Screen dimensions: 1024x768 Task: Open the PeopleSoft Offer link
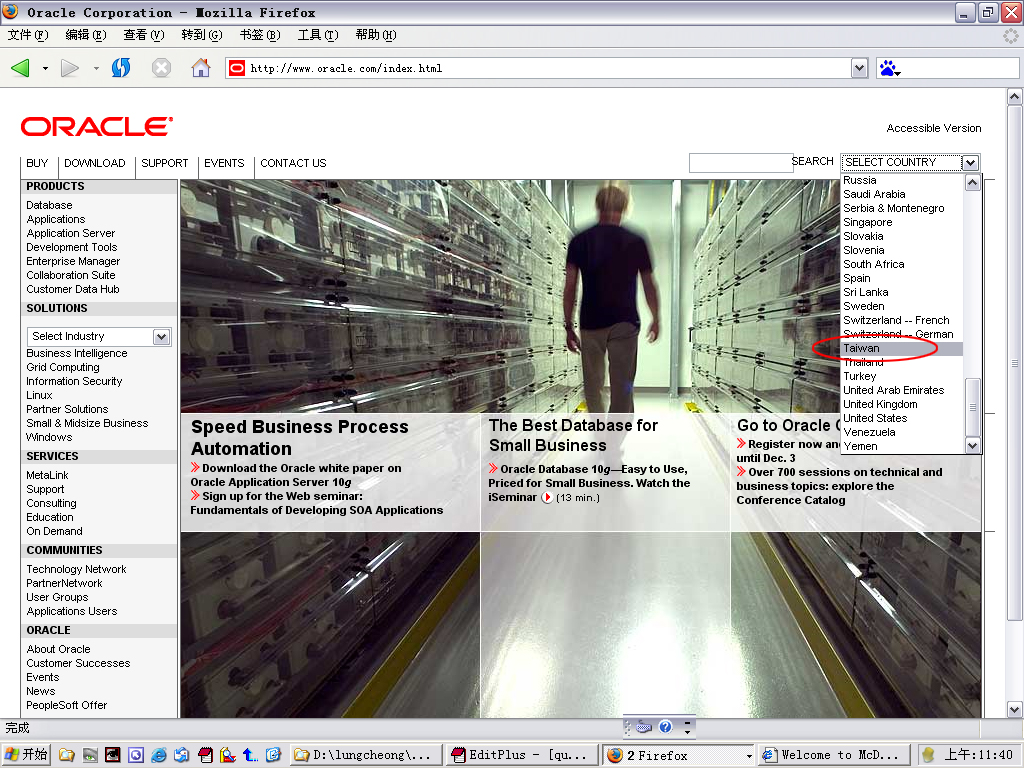67,705
